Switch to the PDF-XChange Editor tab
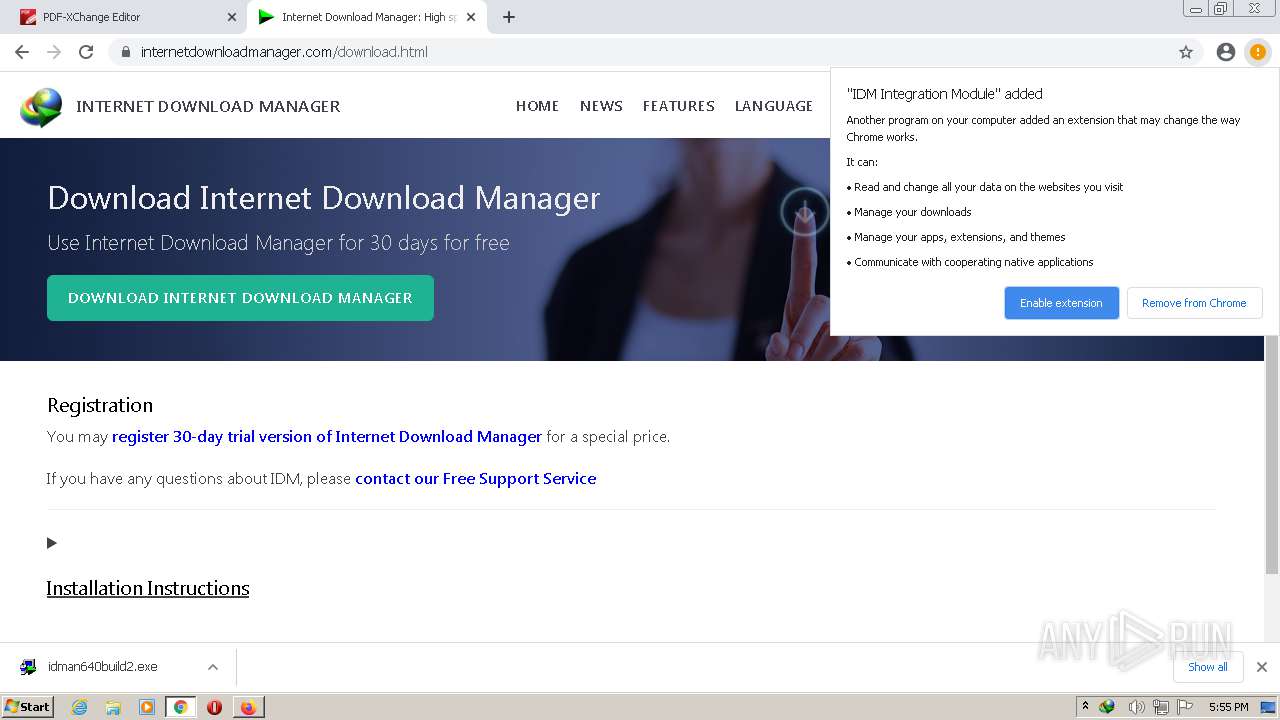1280x720 pixels. (x=125, y=17)
